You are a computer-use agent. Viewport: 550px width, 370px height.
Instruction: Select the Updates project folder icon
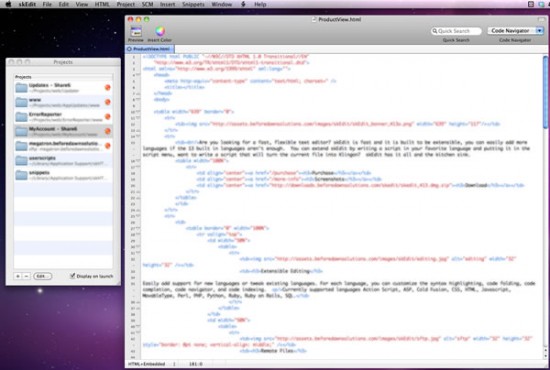[x=21, y=88]
